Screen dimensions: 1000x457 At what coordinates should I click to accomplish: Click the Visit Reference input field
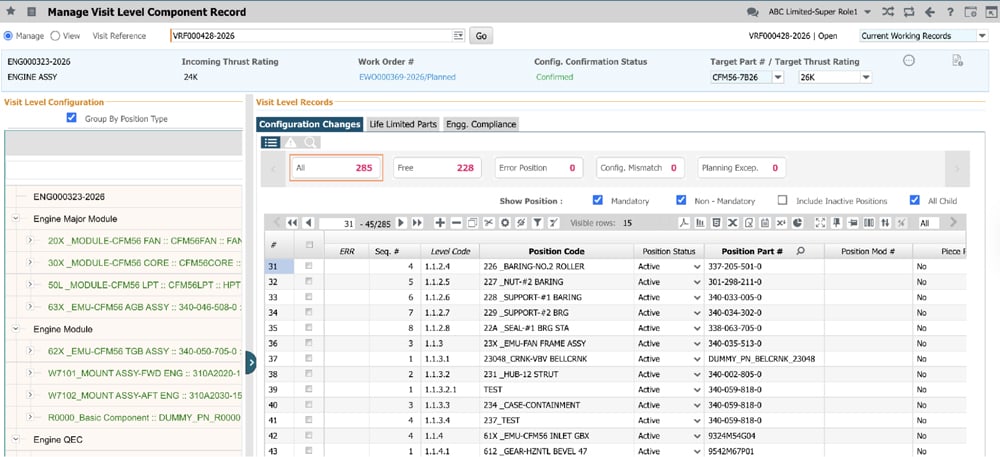pyautogui.click(x=311, y=36)
